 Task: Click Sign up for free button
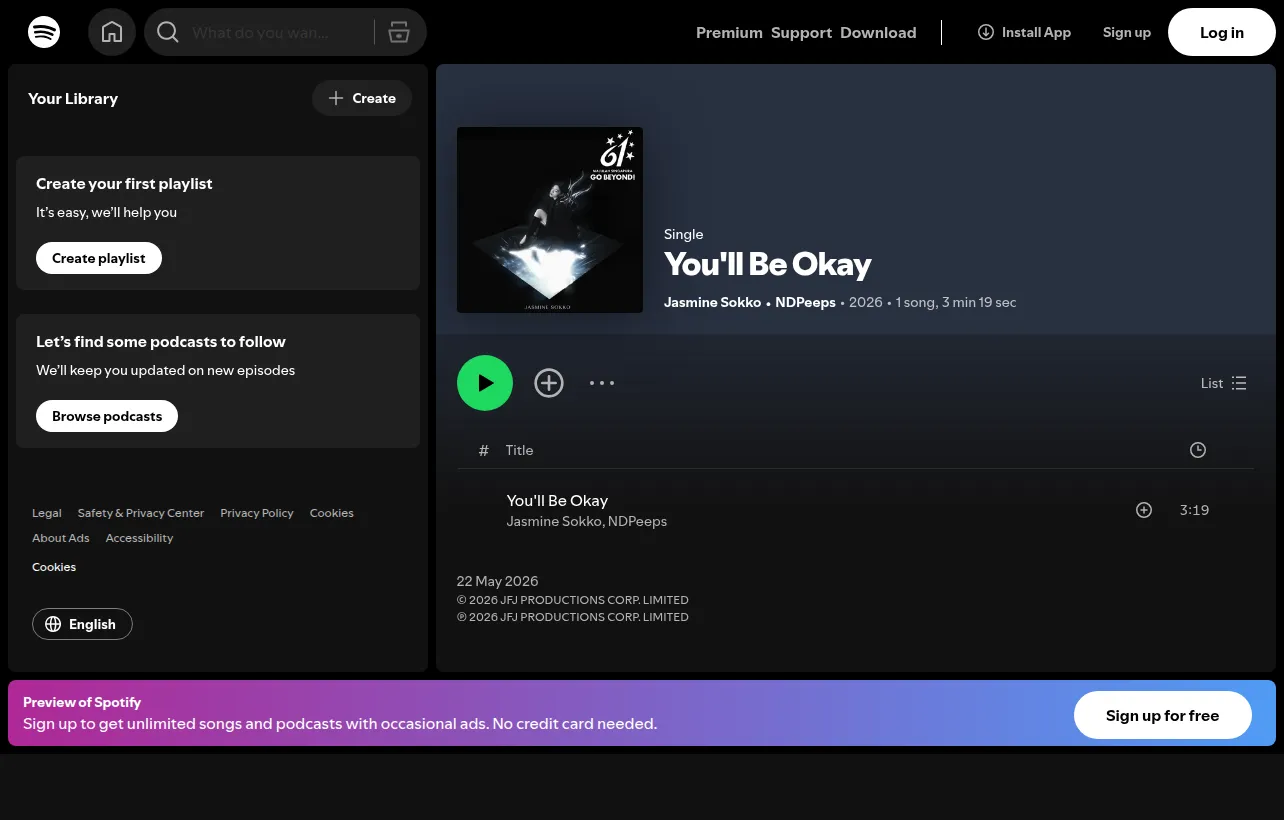click(1162, 716)
